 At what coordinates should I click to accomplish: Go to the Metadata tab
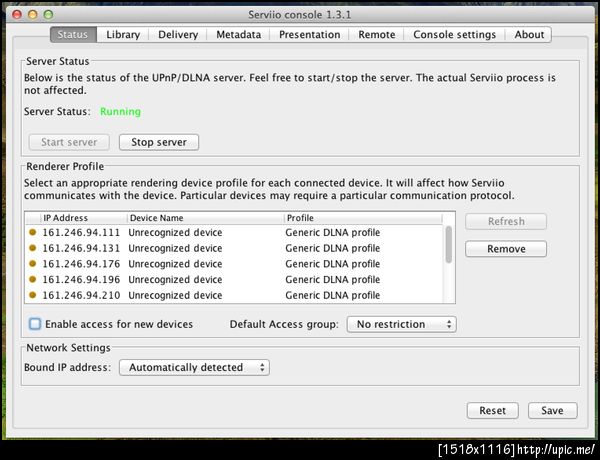[238, 34]
